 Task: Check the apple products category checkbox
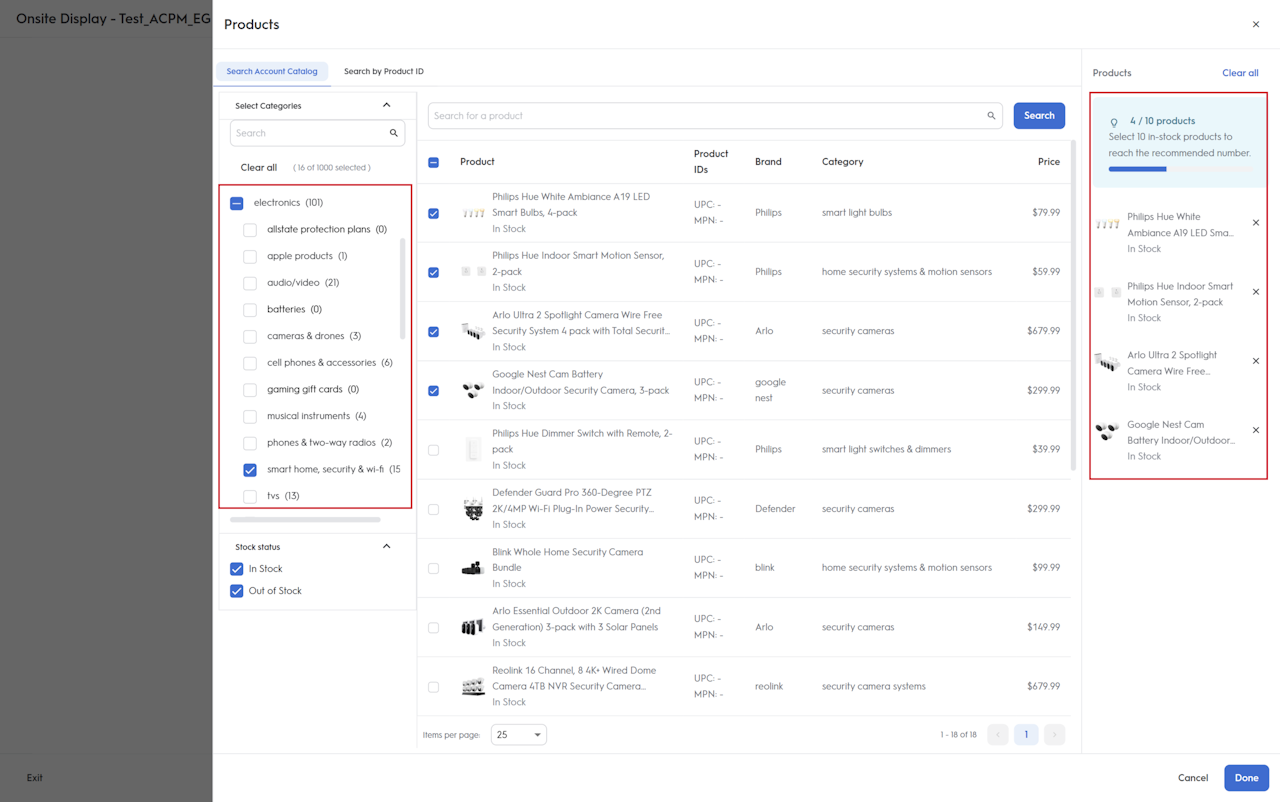pos(250,256)
